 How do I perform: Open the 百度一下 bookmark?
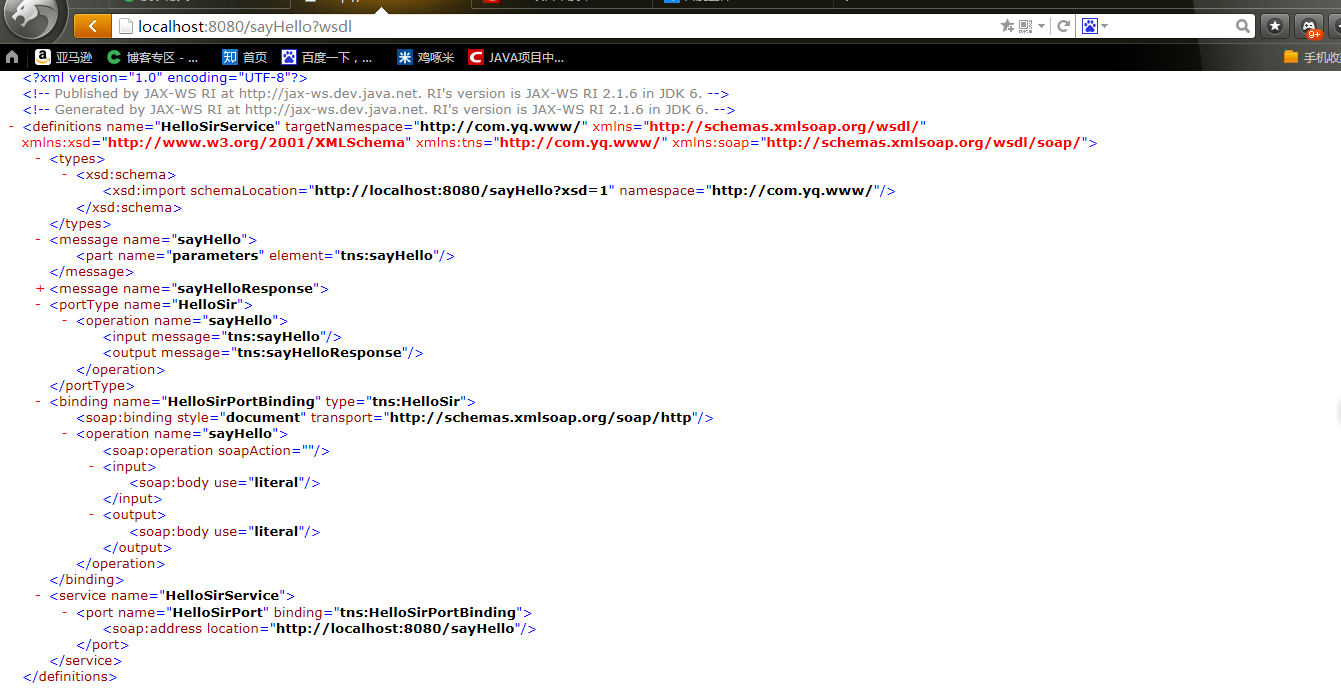pos(328,57)
